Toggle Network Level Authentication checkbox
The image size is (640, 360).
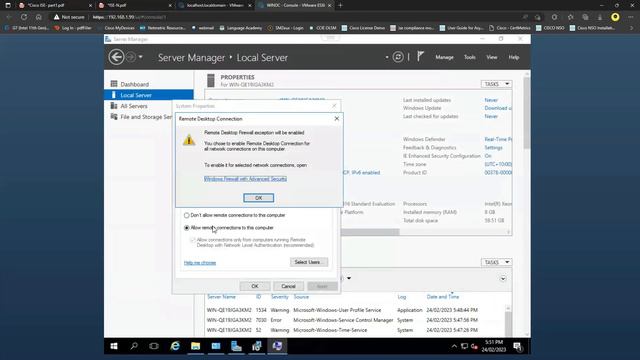(193, 240)
